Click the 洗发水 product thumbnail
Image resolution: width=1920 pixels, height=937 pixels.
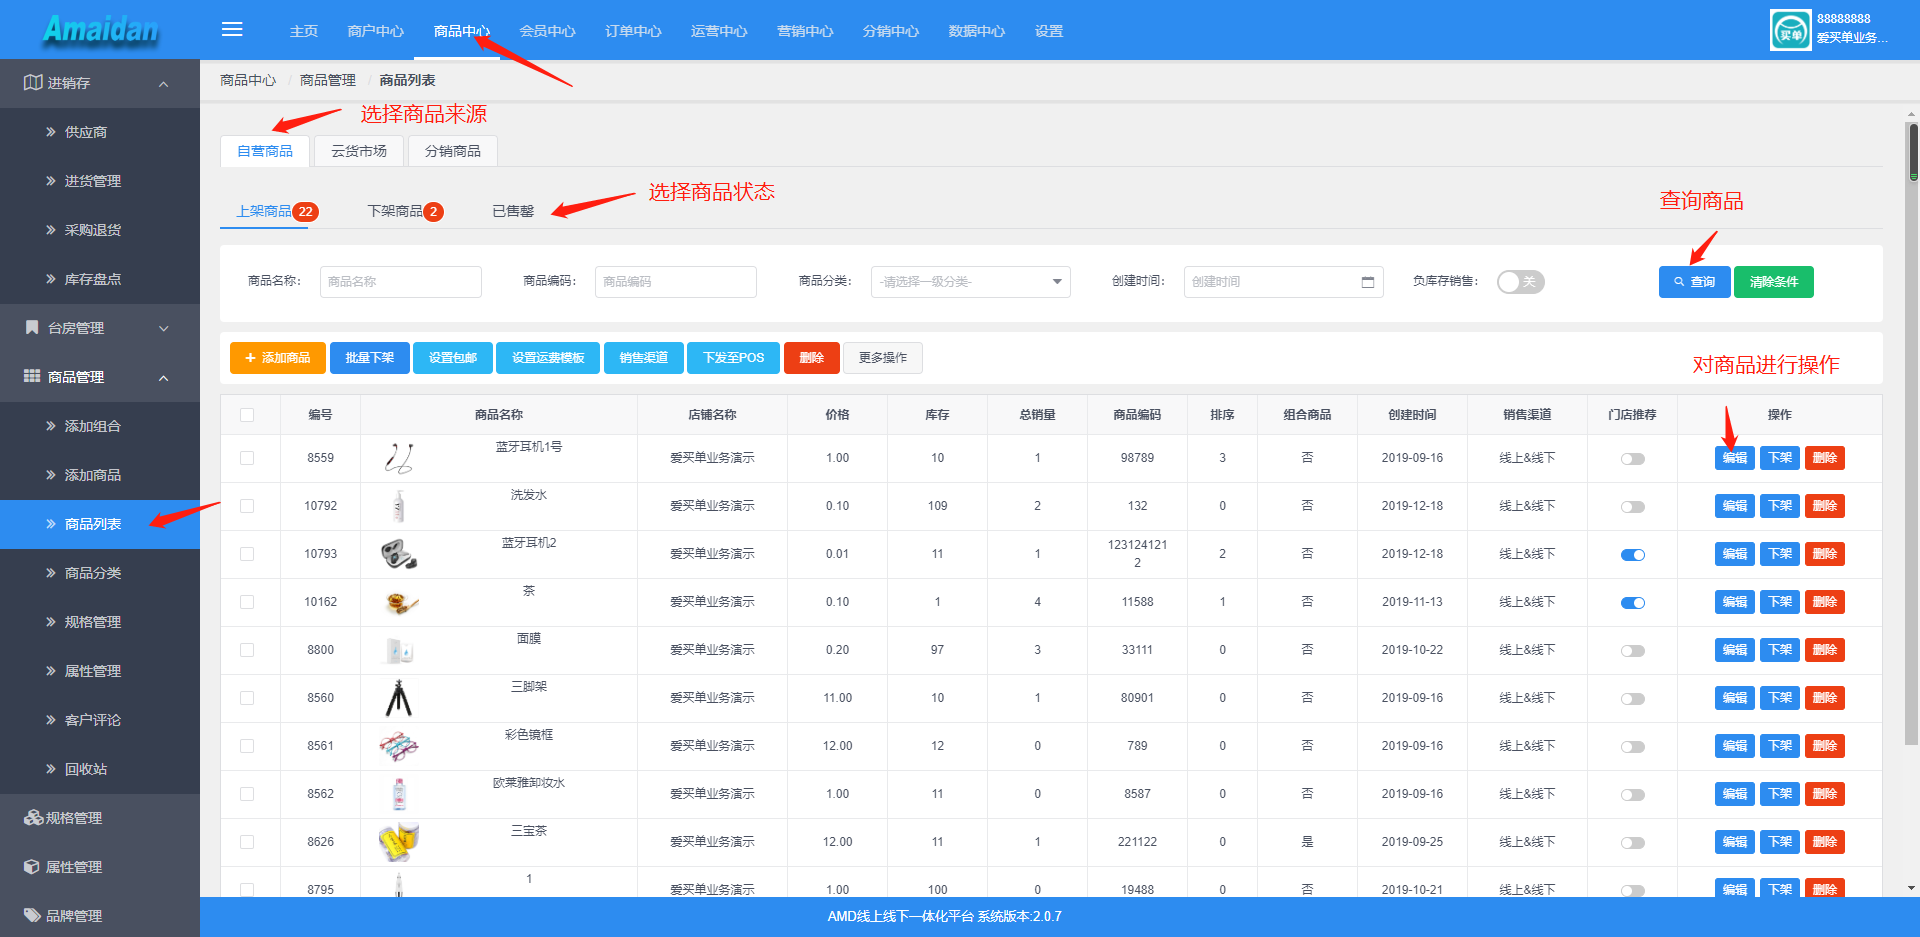coord(399,507)
